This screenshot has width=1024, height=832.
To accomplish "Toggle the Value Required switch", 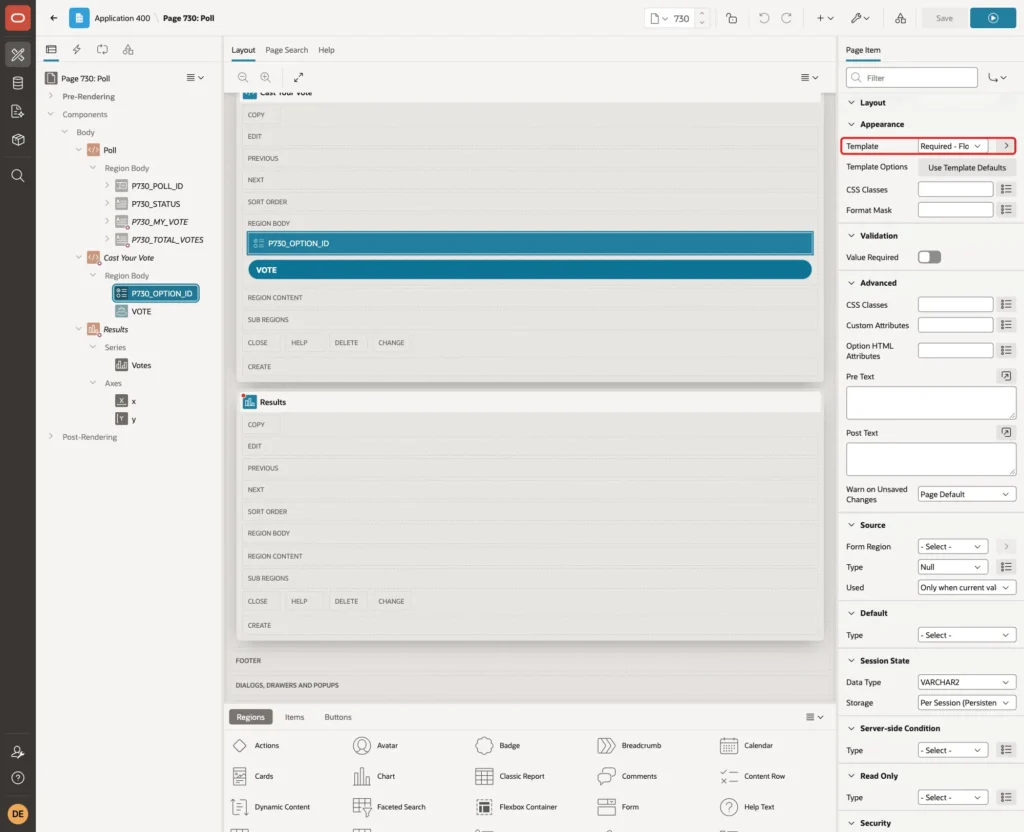I will (x=929, y=257).
